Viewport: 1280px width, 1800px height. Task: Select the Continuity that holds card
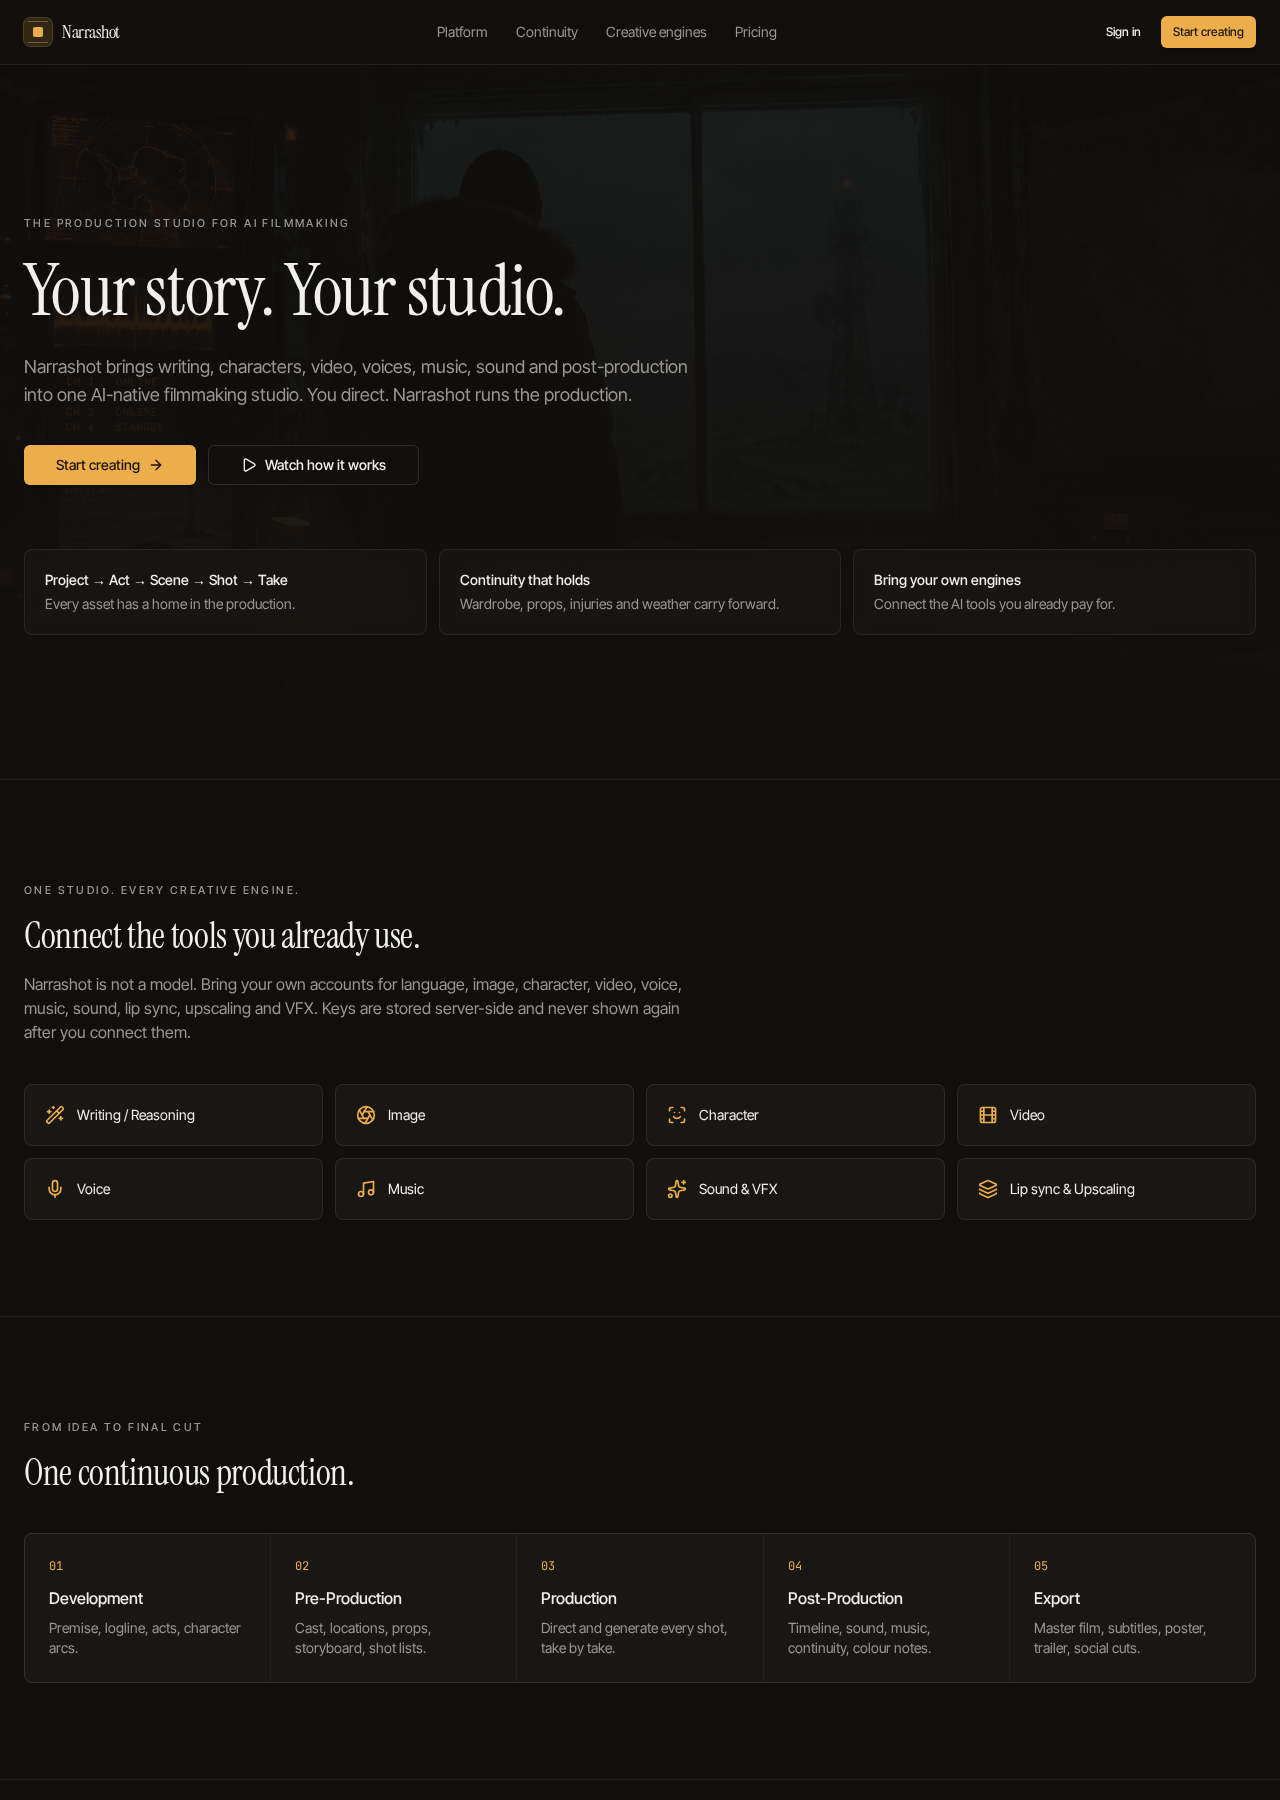[640, 592]
